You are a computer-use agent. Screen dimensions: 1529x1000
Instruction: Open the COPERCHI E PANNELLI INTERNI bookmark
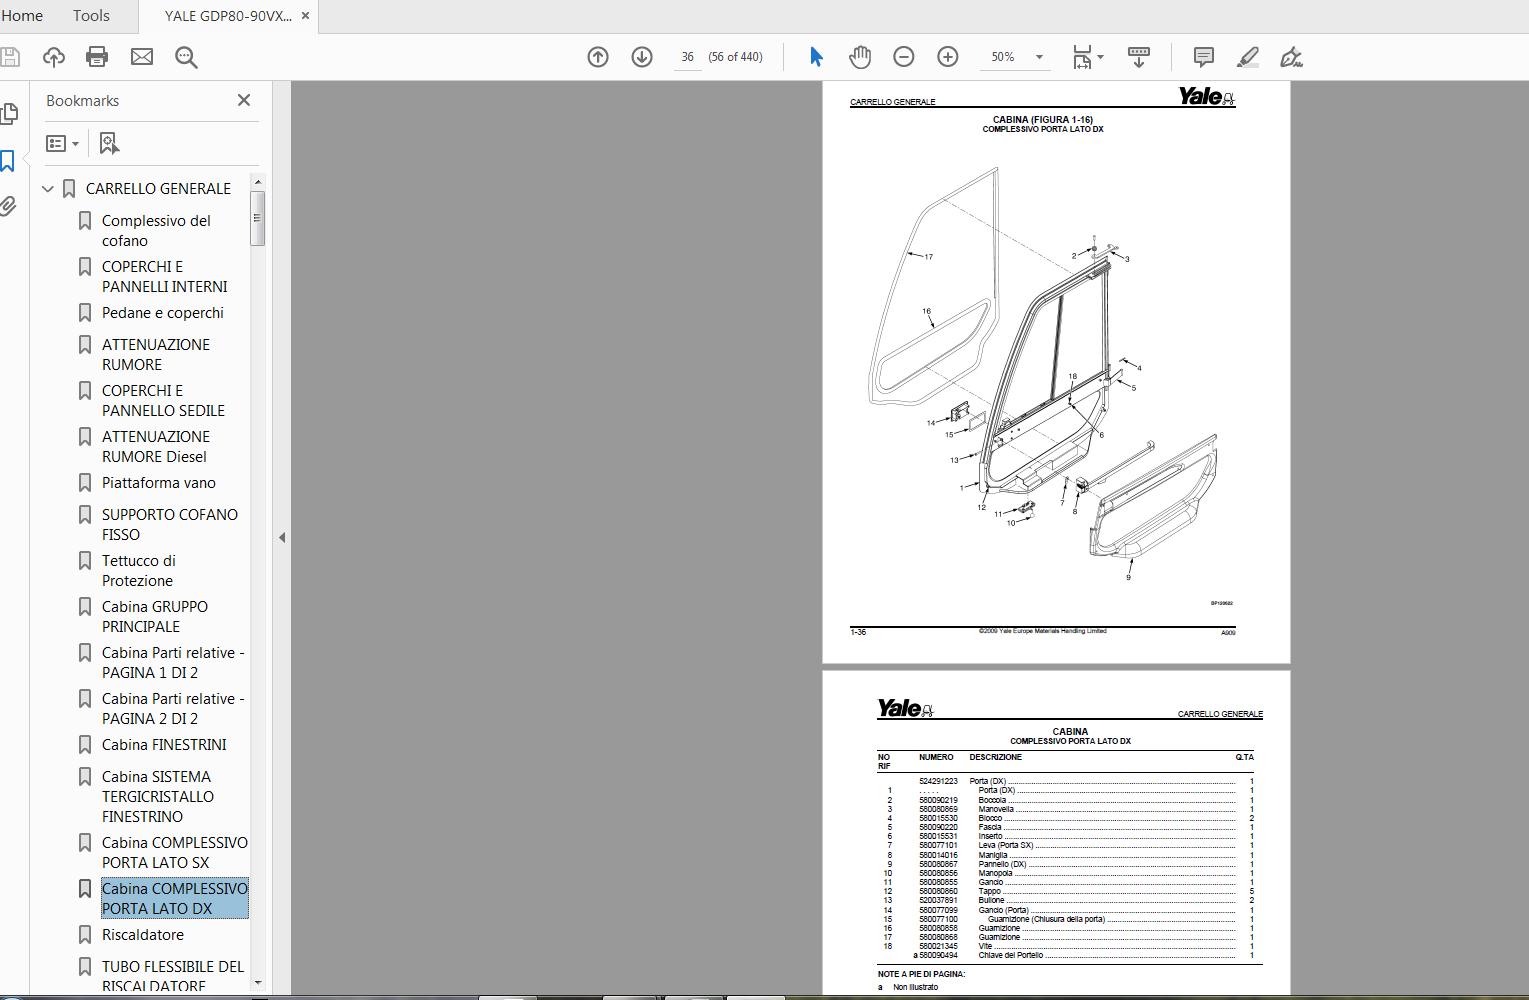pos(165,277)
